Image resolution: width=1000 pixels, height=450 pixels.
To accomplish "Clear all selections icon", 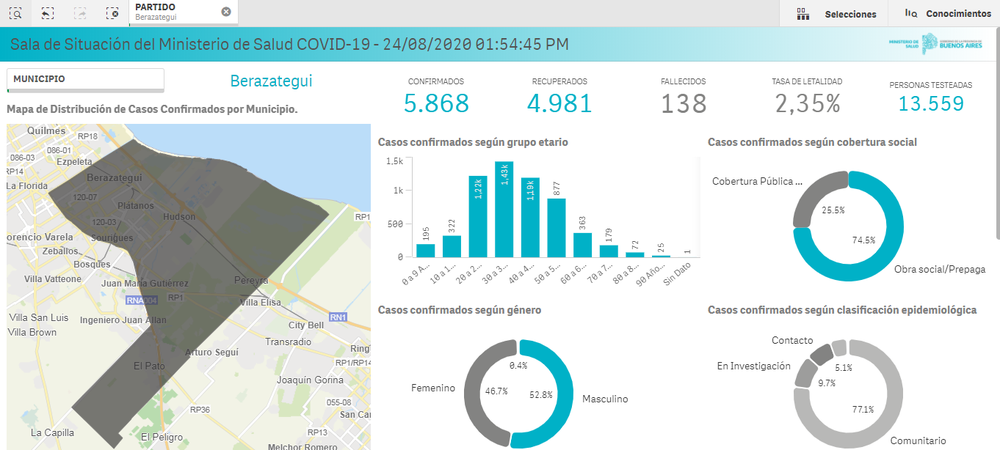I will (x=112, y=13).
